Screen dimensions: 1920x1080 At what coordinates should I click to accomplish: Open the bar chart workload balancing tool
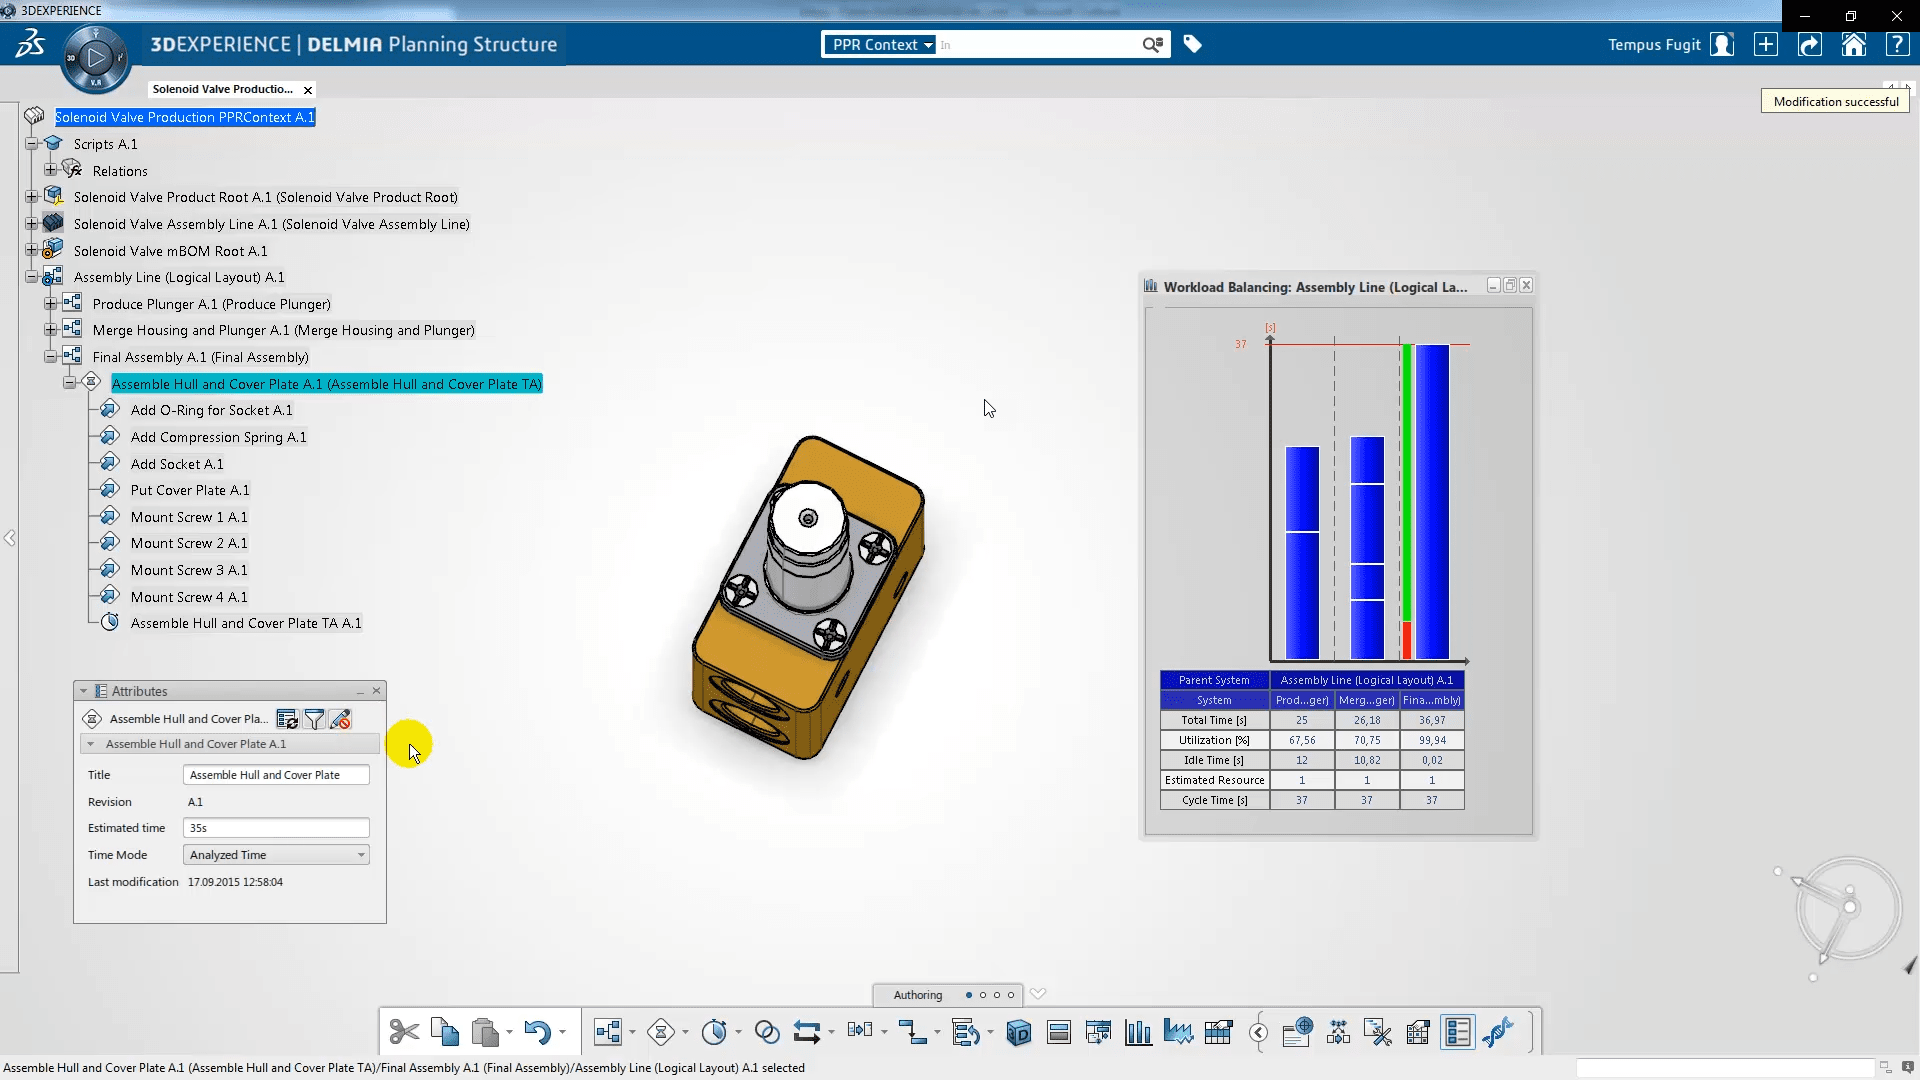pos(1138,1032)
